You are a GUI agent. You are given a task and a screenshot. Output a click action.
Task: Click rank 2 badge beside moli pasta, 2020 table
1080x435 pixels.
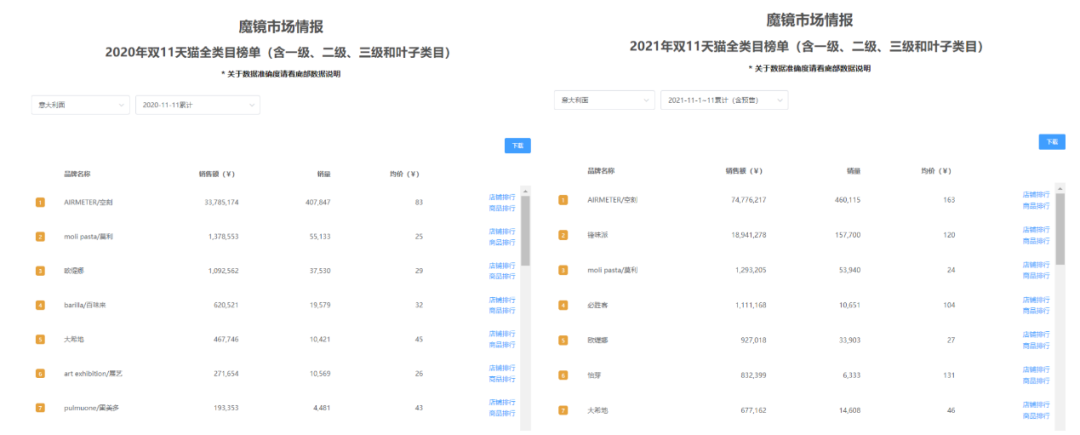coord(40,237)
